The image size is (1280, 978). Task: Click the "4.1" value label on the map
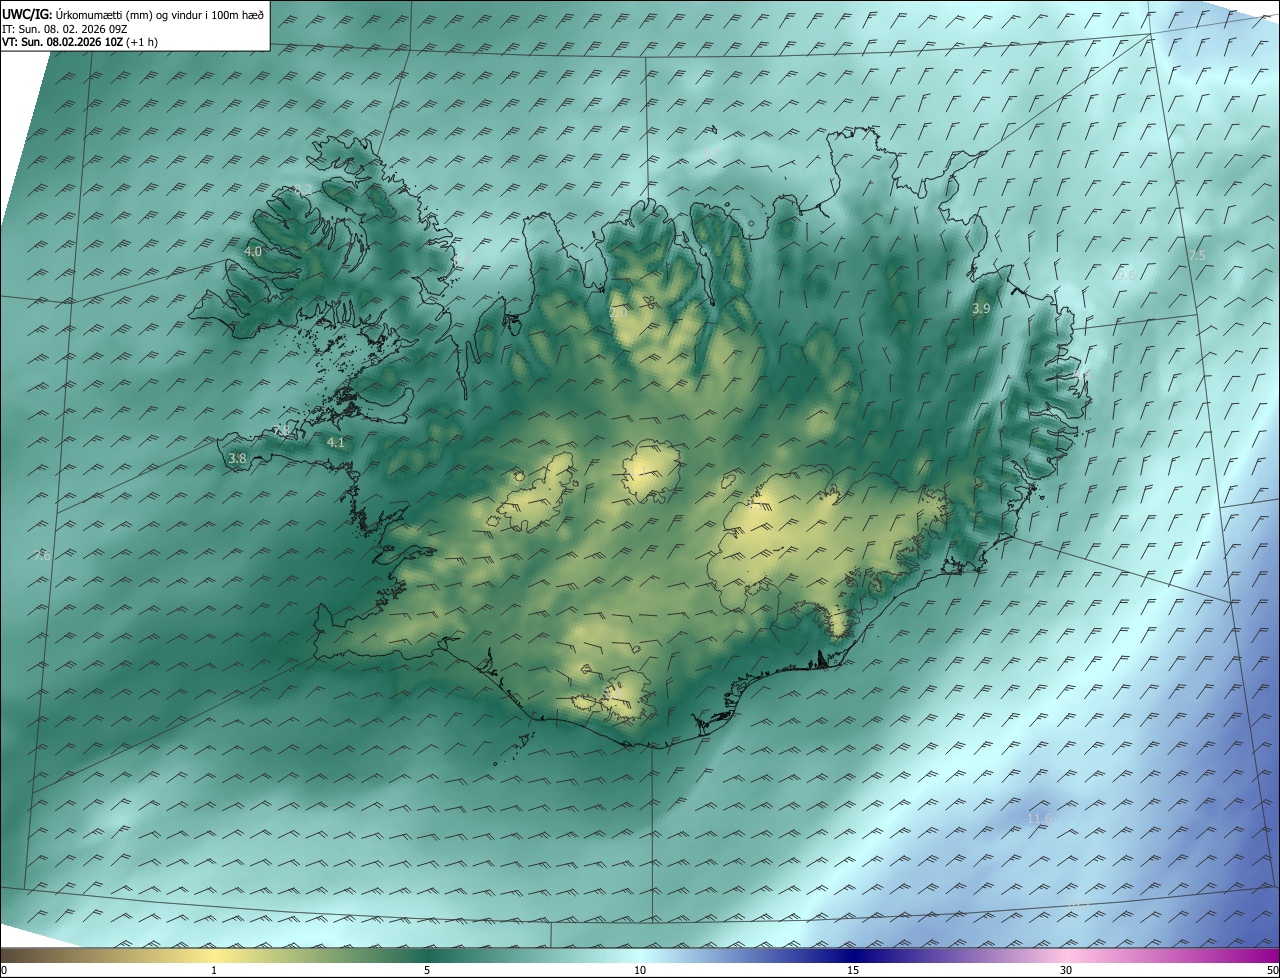click(336, 442)
